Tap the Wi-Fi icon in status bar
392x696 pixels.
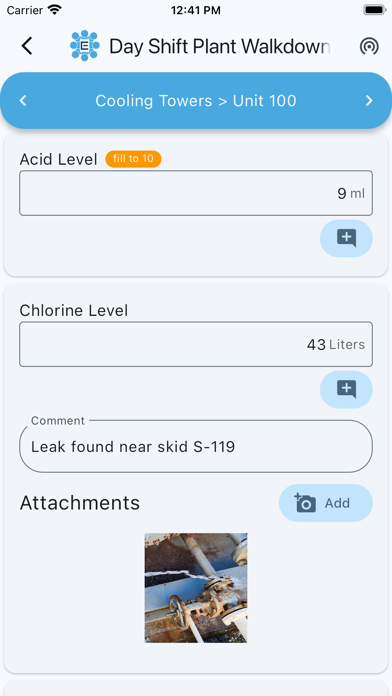point(55,10)
